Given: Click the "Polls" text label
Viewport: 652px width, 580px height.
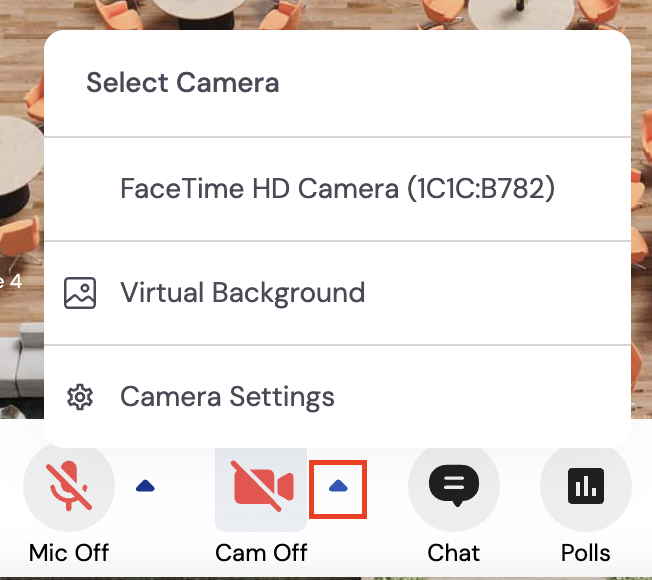Looking at the screenshot, I should (x=585, y=552).
